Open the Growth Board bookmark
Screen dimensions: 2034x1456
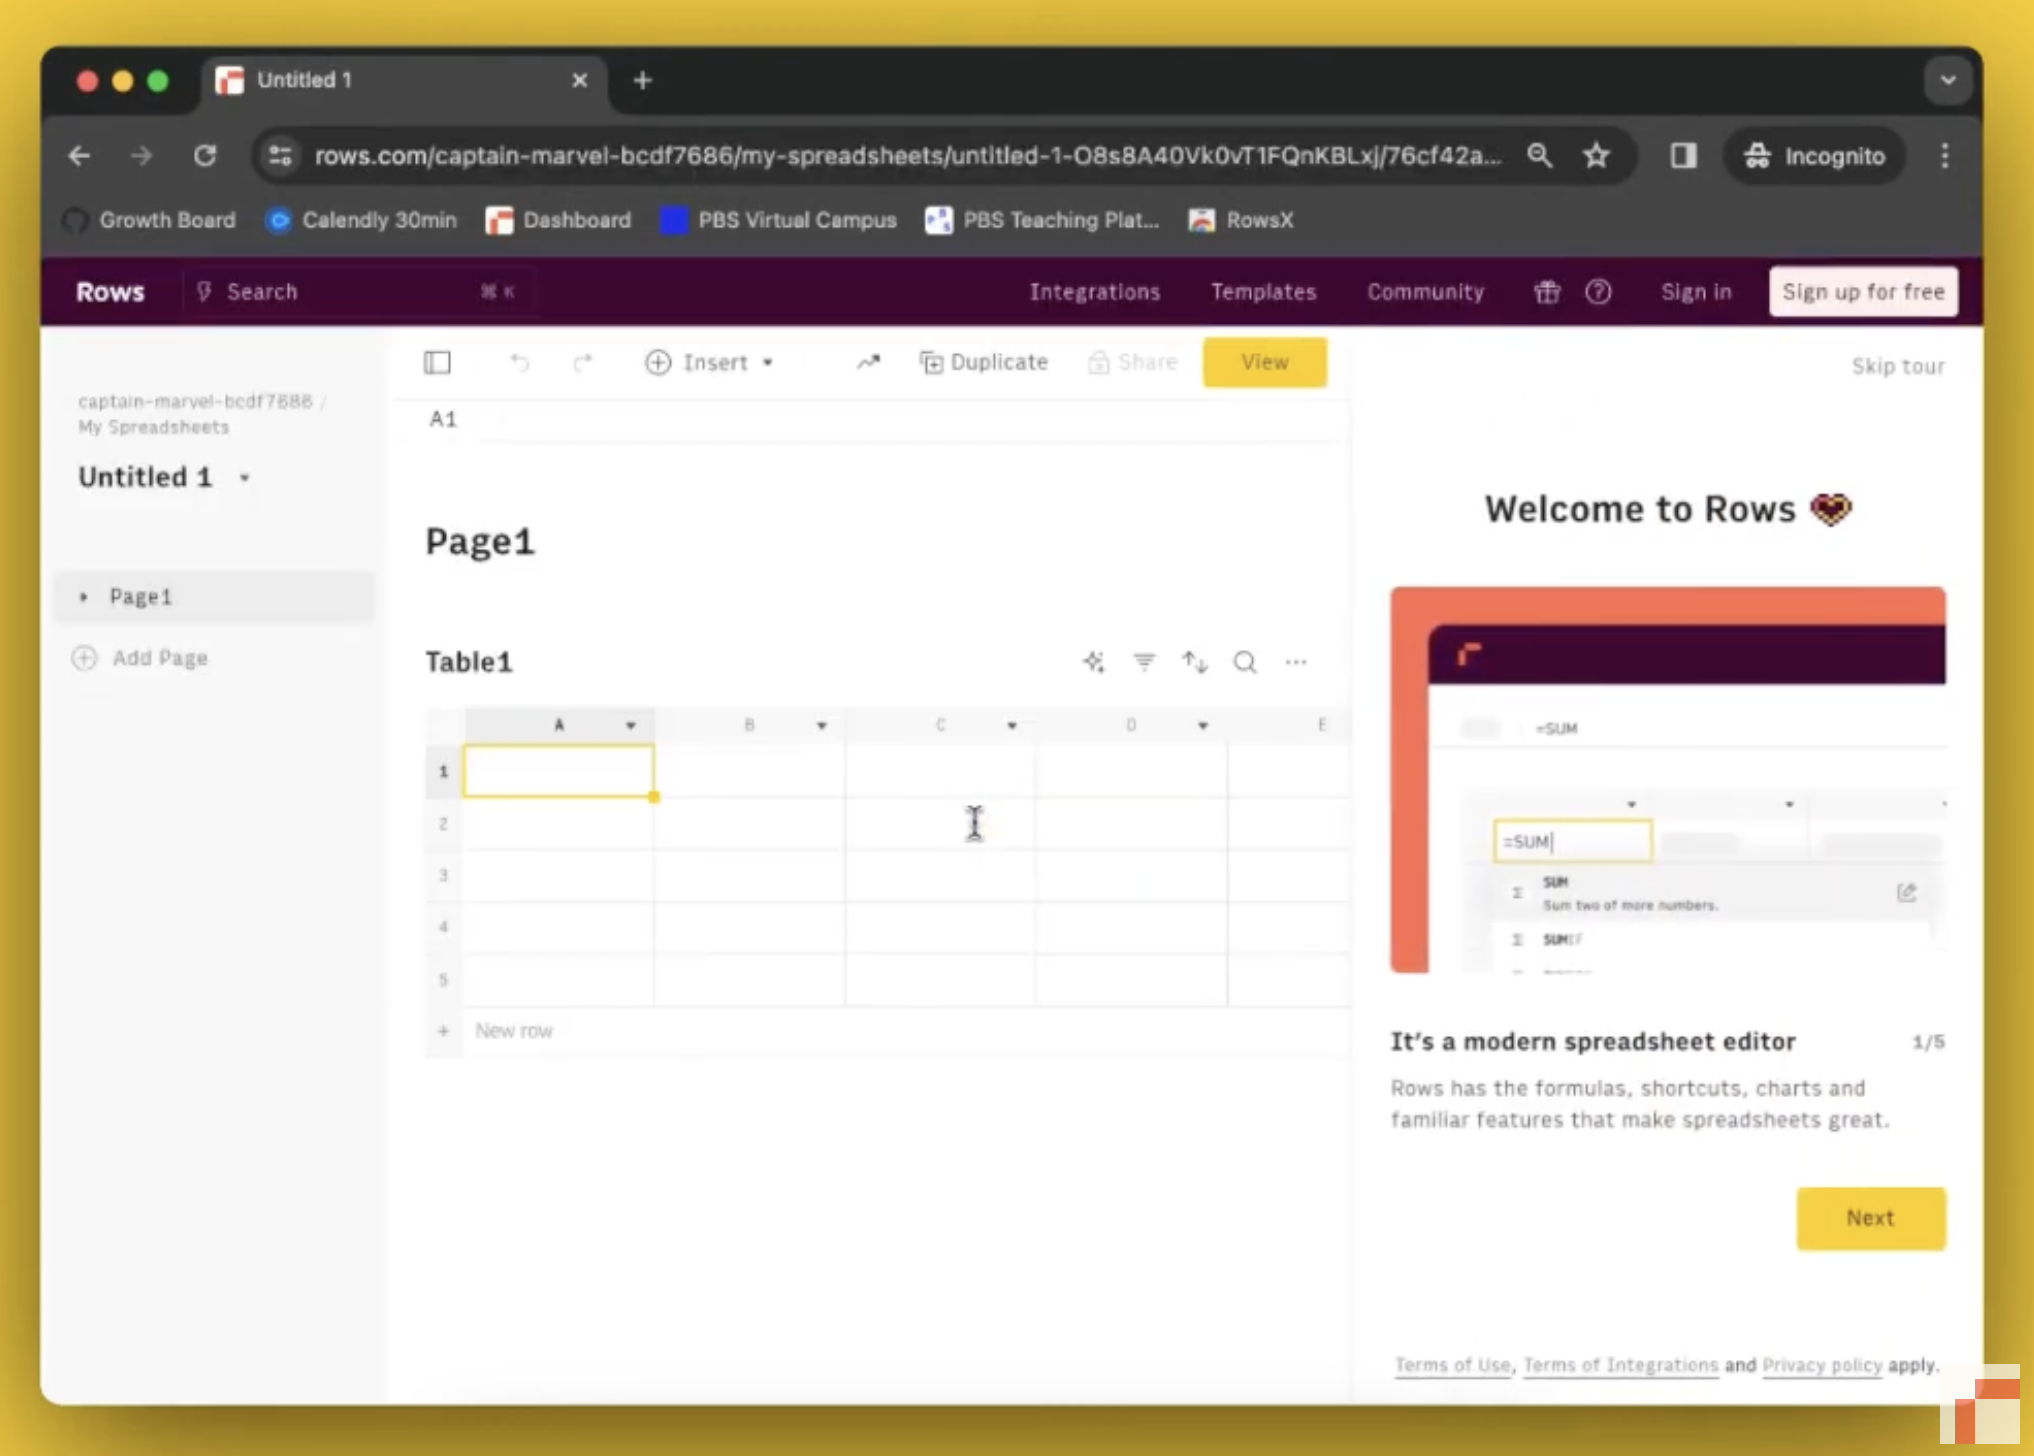150,220
